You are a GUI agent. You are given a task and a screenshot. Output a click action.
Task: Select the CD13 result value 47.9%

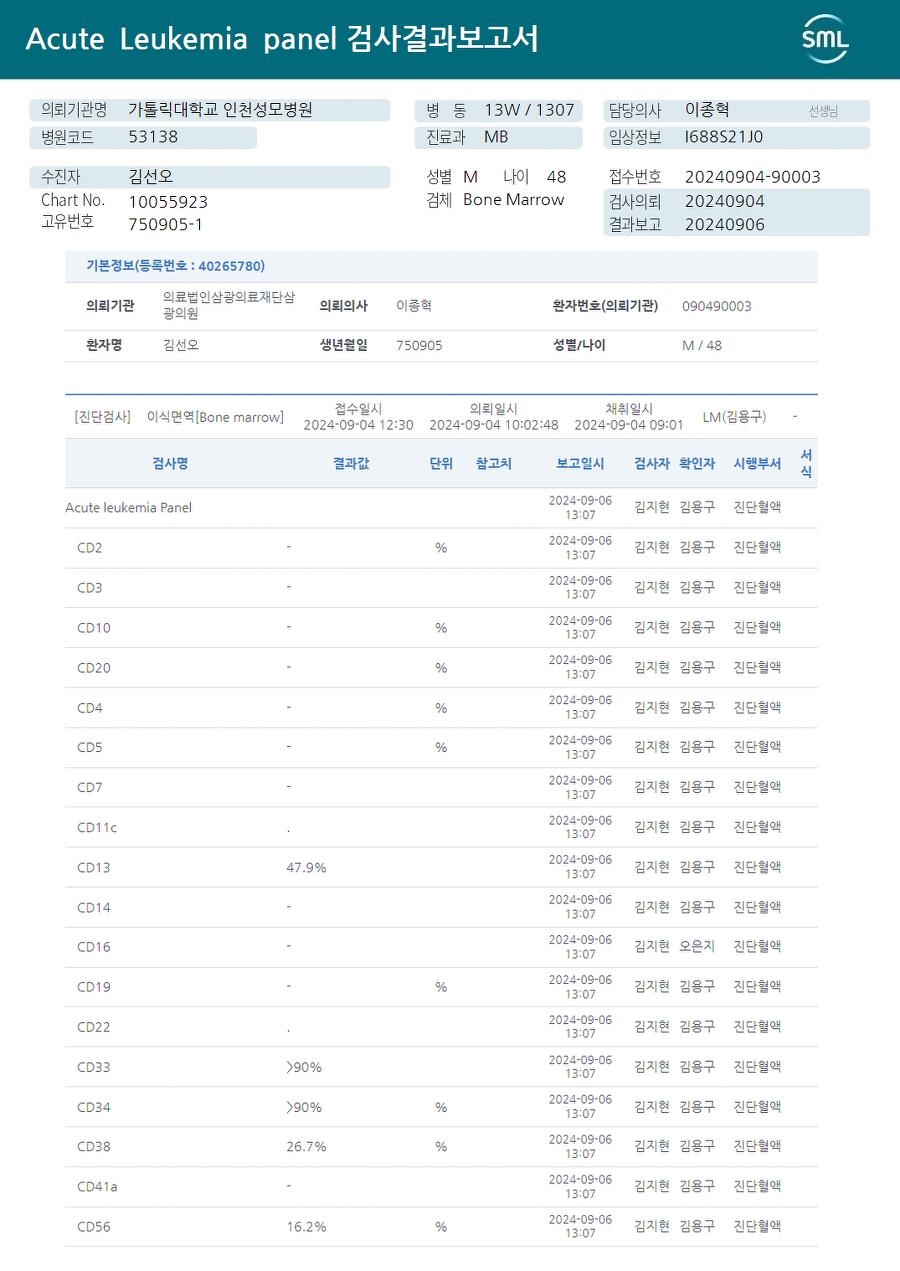tap(306, 867)
